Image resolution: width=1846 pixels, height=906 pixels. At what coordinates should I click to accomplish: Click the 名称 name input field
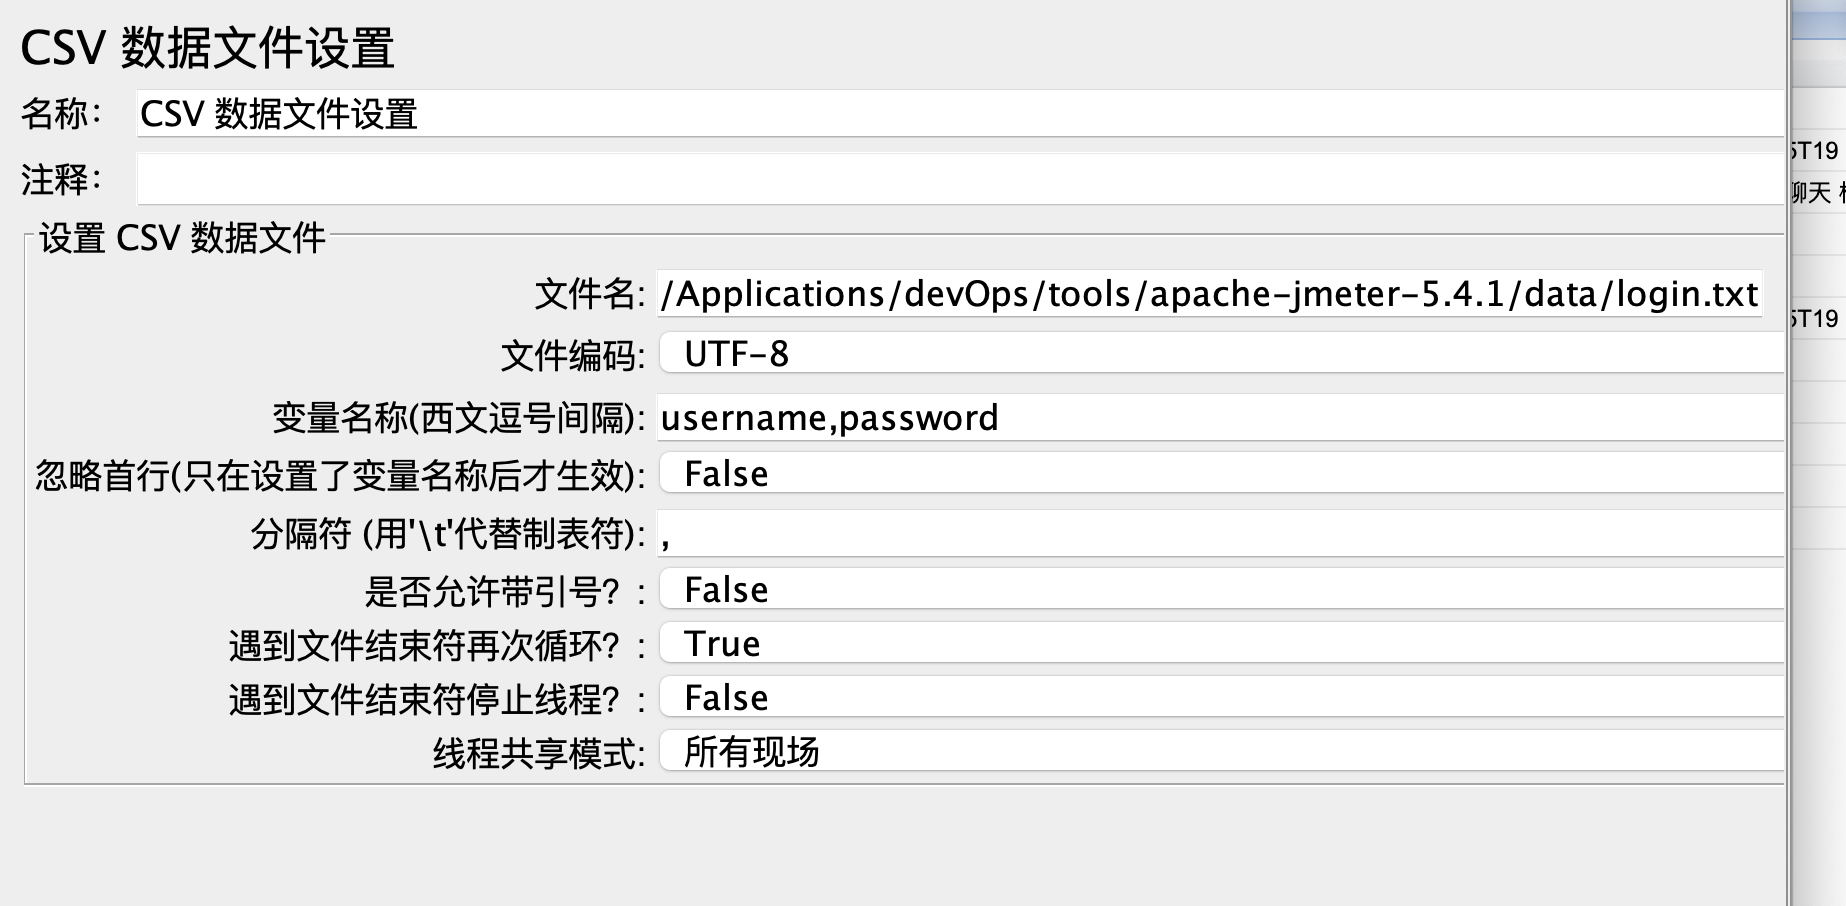[958, 114]
